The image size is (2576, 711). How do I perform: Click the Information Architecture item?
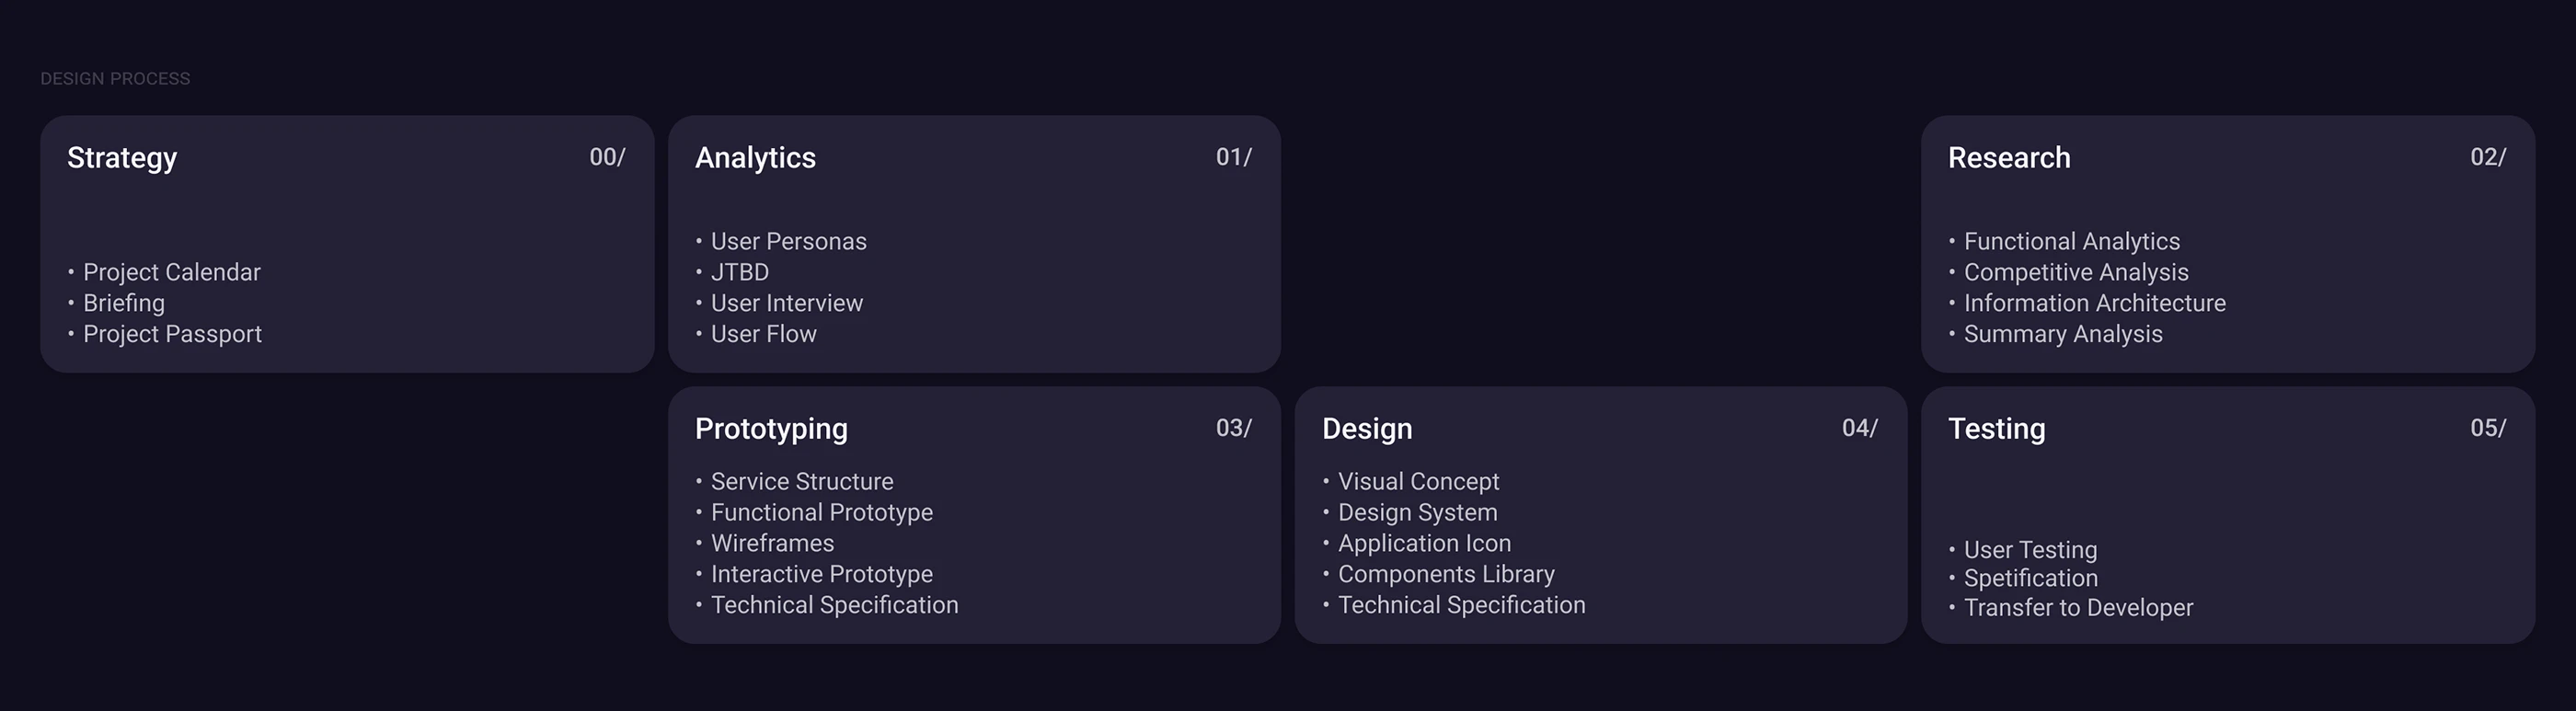(x=2094, y=303)
